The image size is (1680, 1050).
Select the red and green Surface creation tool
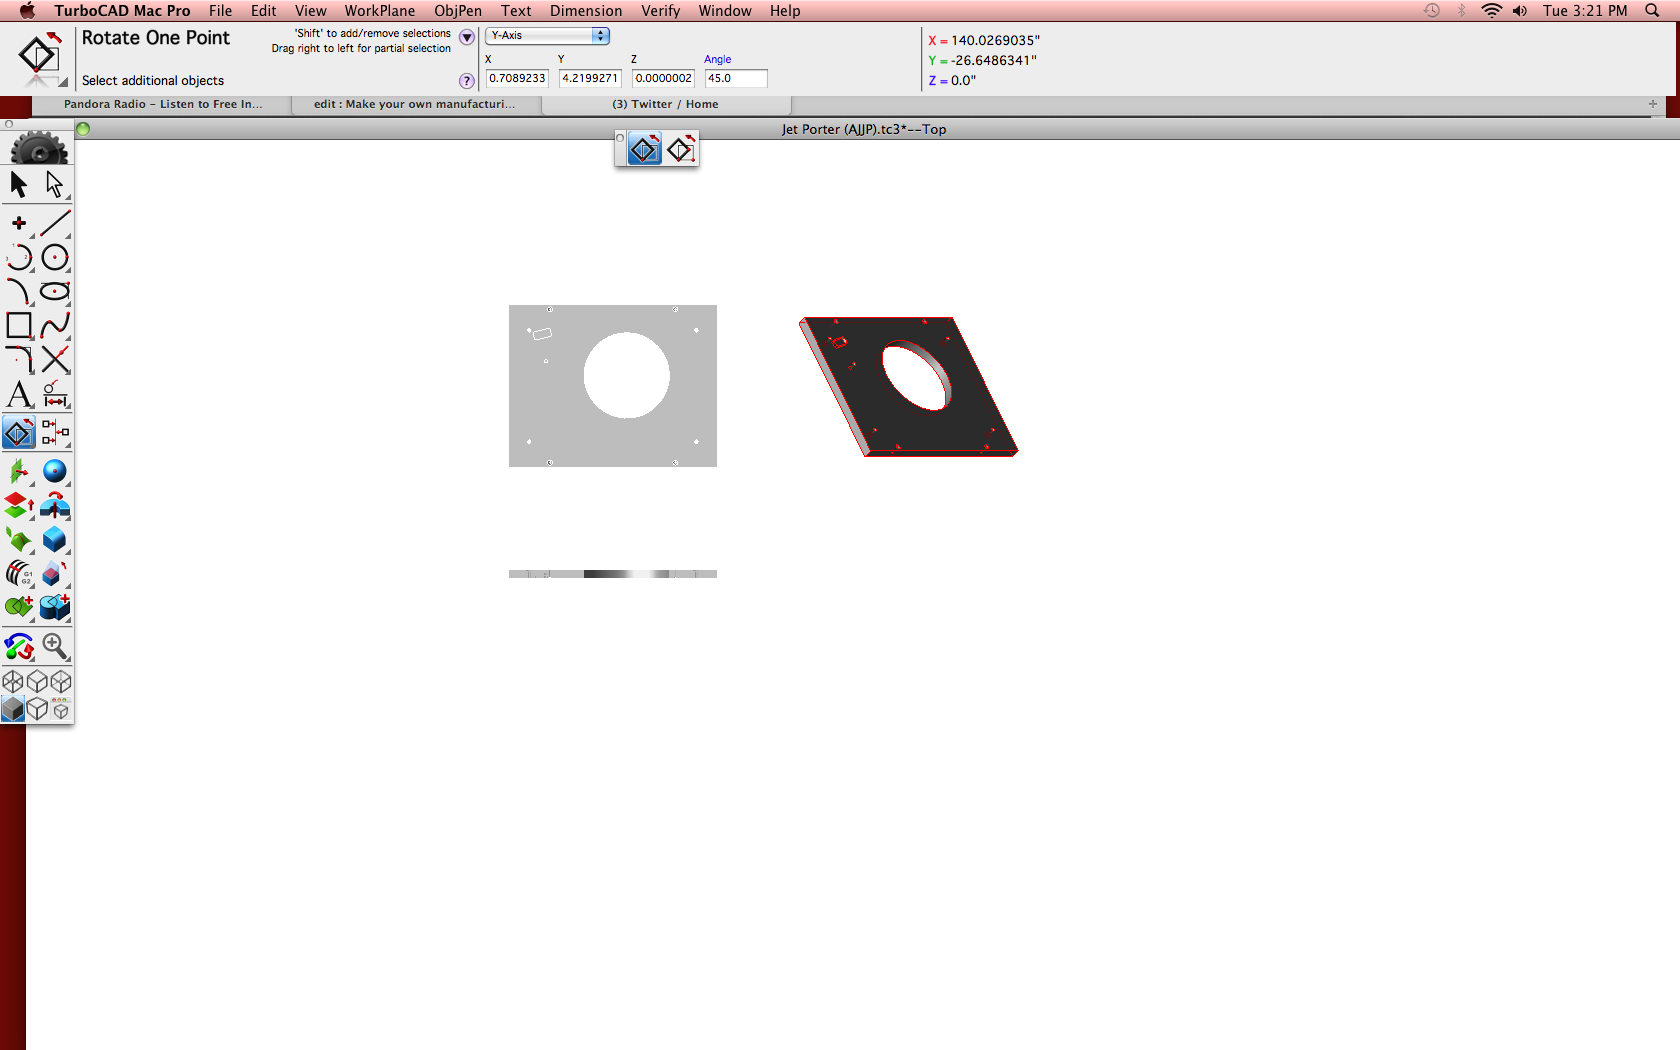click(x=19, y=505)
